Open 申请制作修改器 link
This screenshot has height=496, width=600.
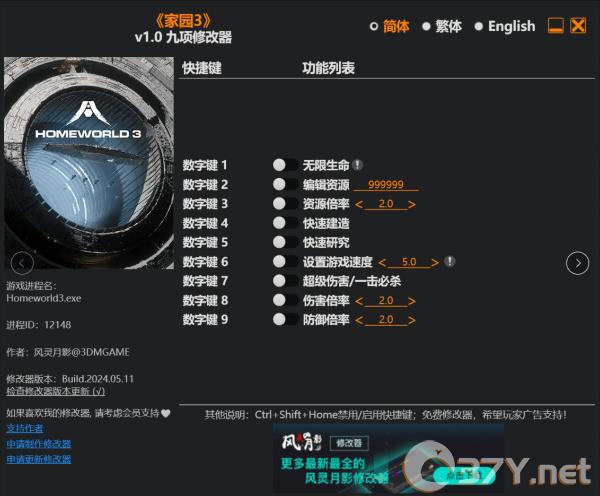[39, 444]
